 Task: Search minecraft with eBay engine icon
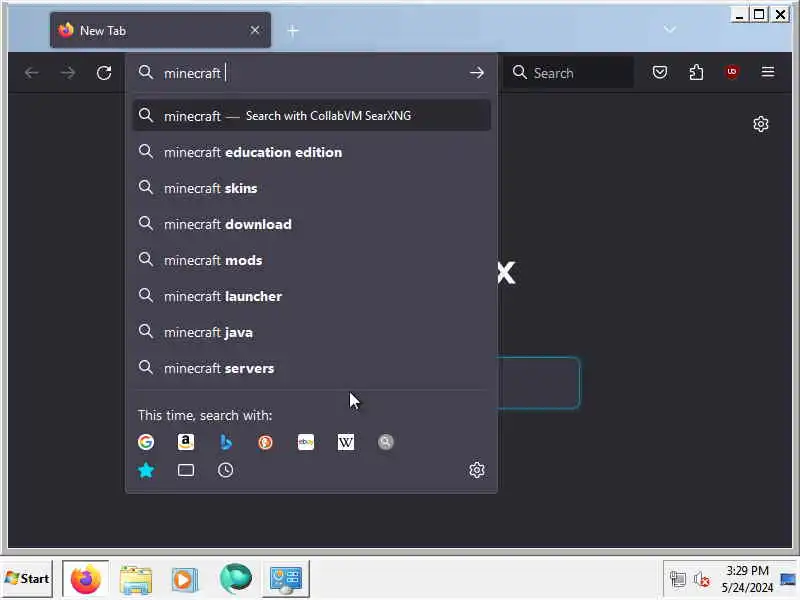306,442
